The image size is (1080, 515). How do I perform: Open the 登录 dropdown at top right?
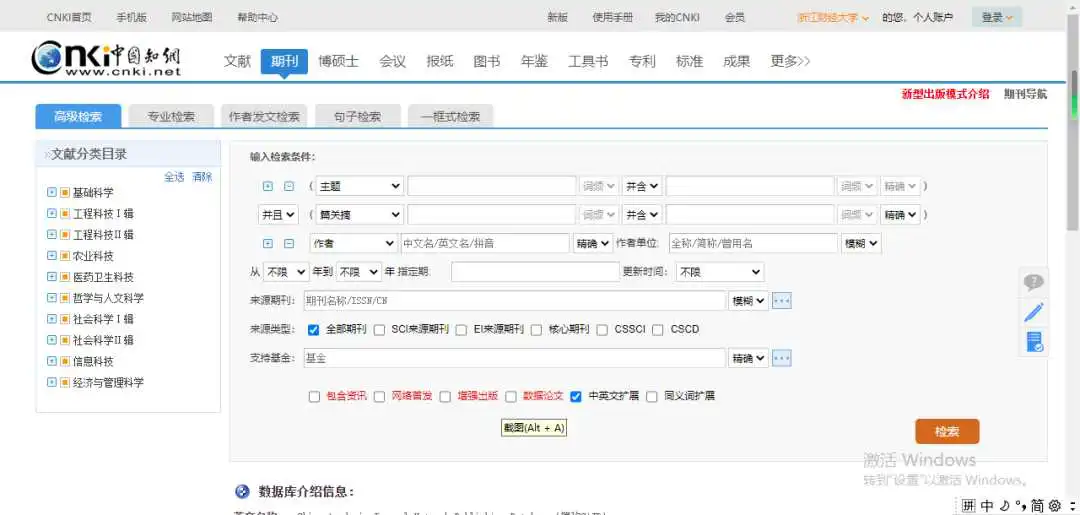pos(997,17)
